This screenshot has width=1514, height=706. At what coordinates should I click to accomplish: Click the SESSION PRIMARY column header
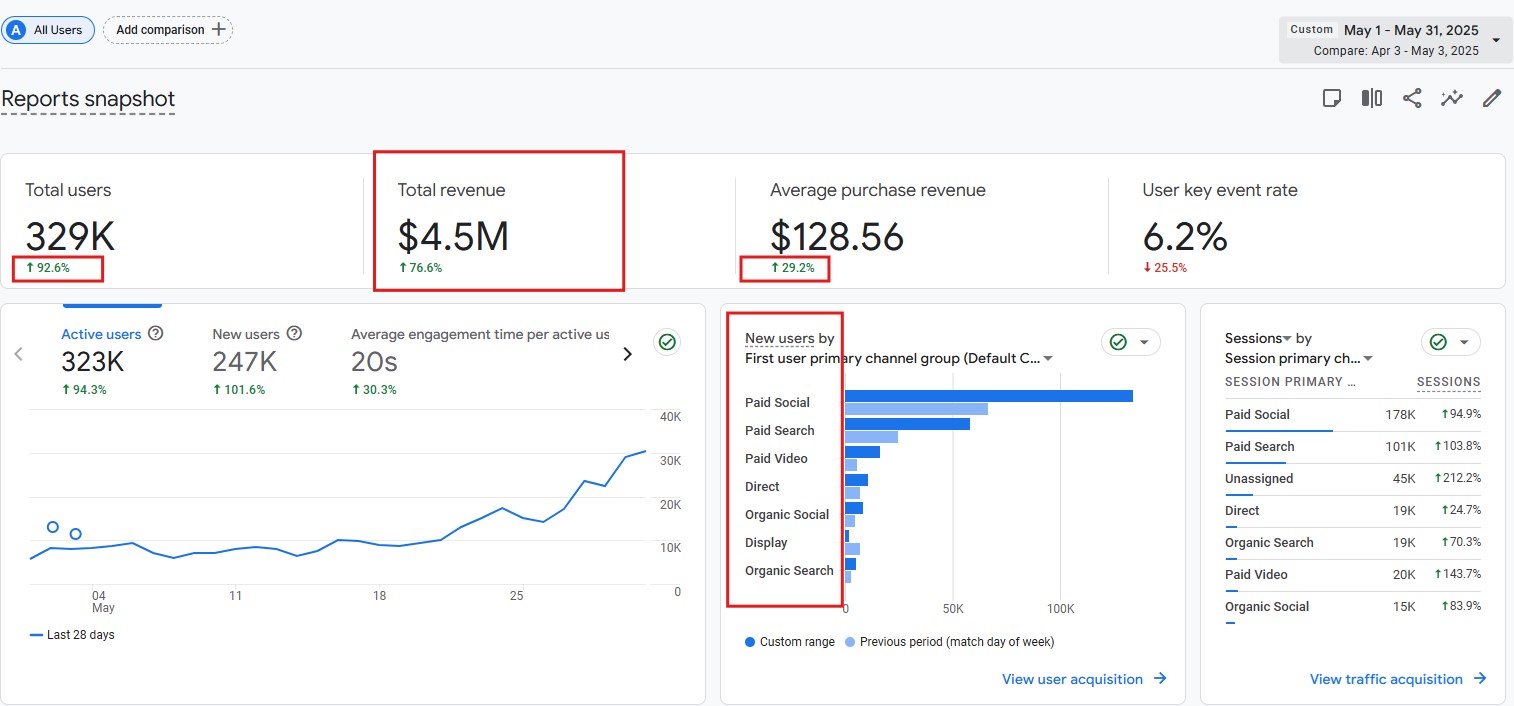pos(1290,382)
